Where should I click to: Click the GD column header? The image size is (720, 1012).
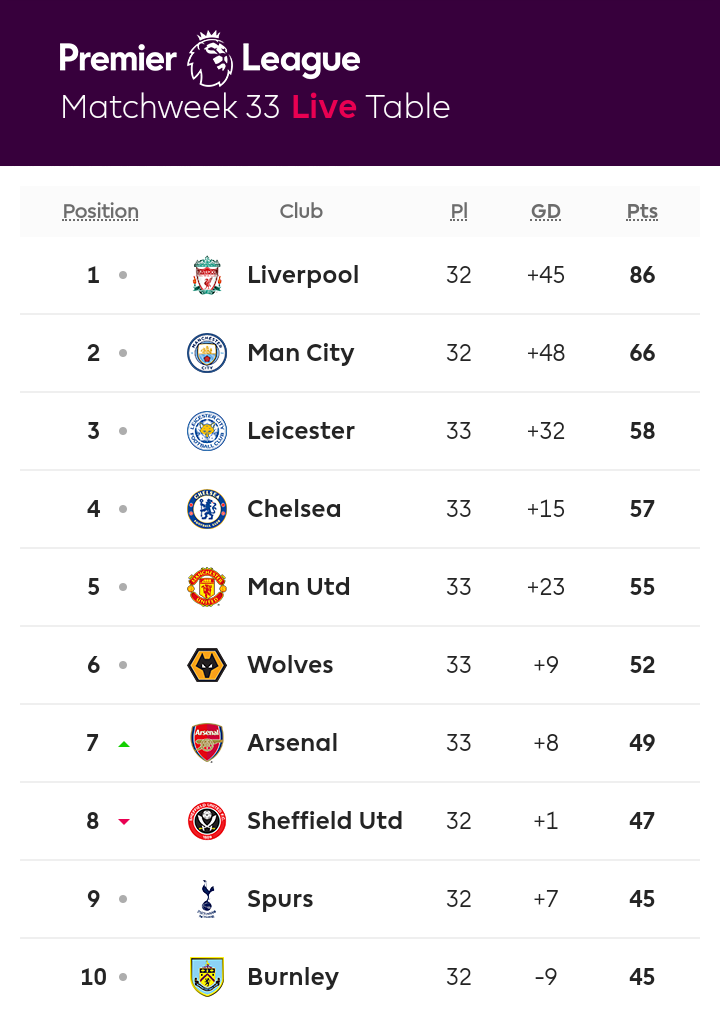[x=546, y=211]
